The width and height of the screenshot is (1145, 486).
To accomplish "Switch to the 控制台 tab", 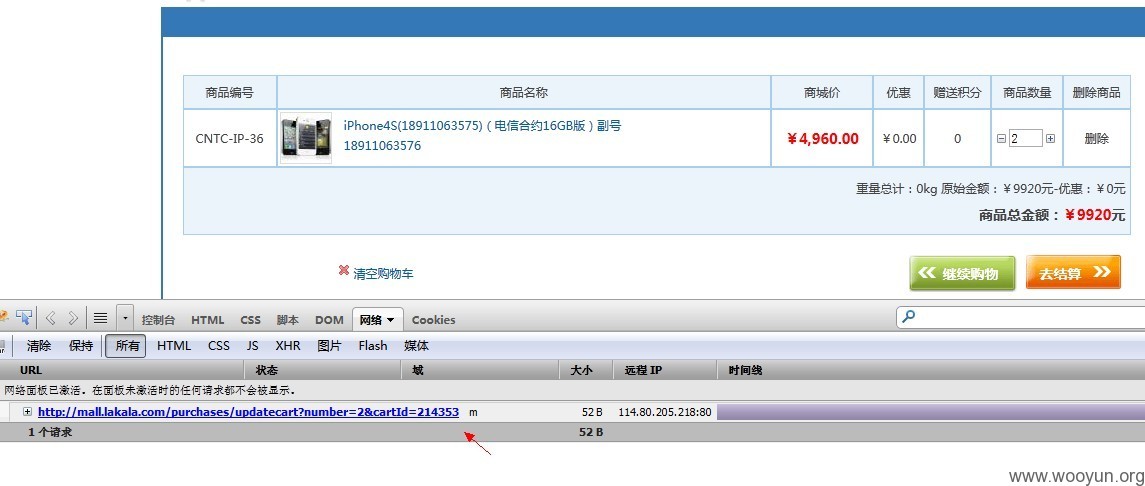I will click(158, 320).
